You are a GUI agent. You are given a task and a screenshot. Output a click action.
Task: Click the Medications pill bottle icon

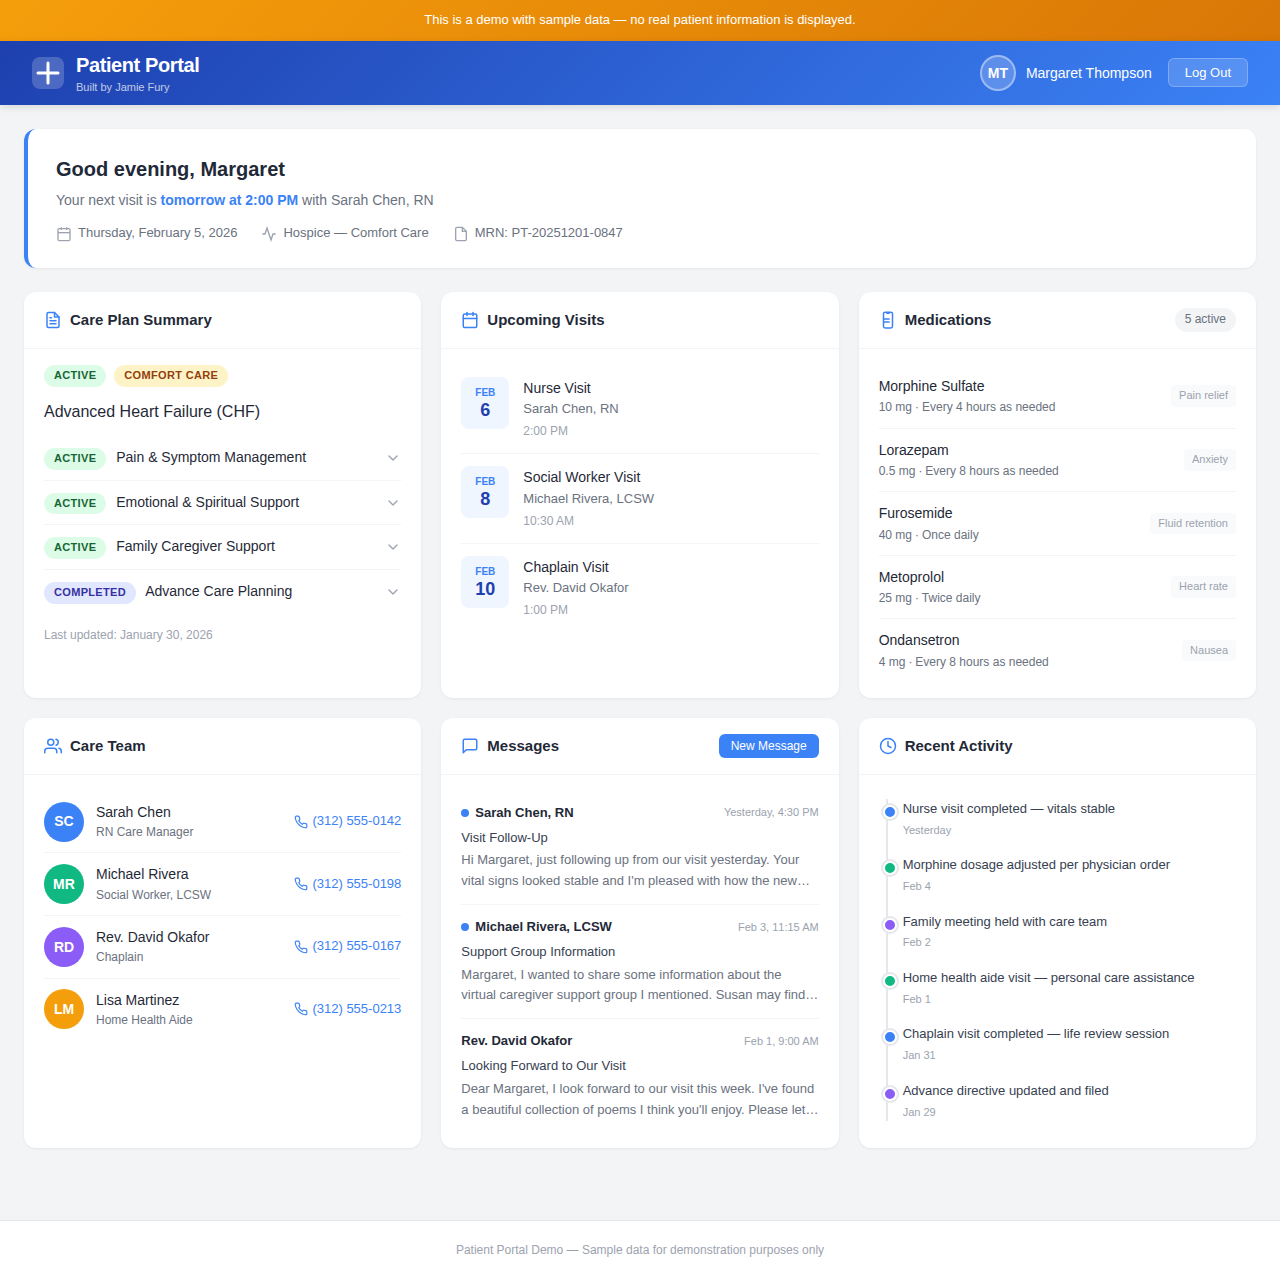887,320
